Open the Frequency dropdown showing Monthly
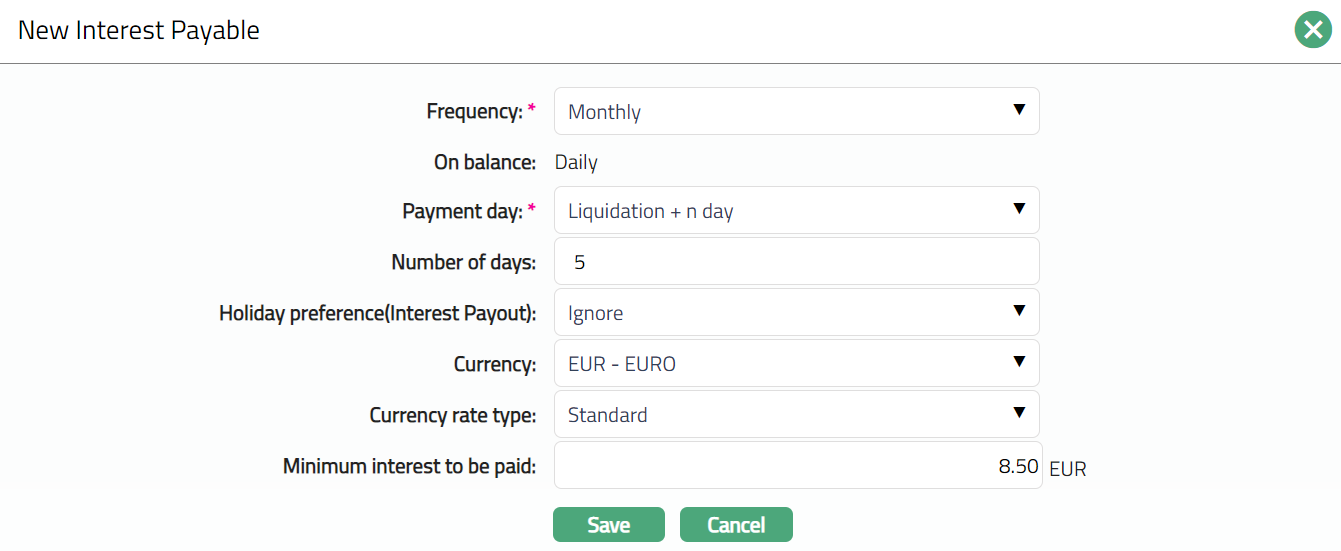Screen dimensions: 1341x551 (x=796, y=111)
